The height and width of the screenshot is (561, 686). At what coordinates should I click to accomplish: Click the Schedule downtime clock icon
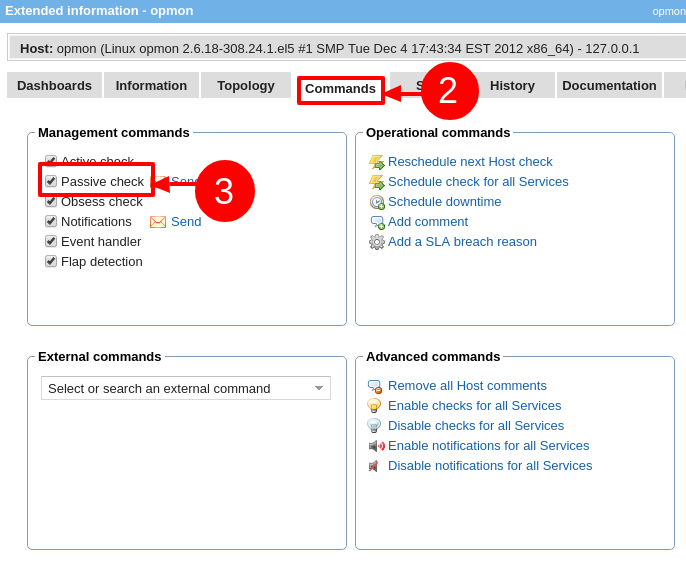click(x=376, y=202)
